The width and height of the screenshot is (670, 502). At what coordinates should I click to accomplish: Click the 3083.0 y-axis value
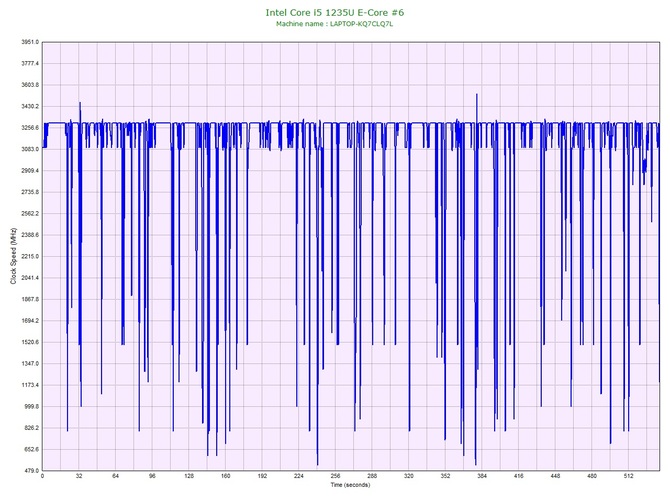point(30,150)
